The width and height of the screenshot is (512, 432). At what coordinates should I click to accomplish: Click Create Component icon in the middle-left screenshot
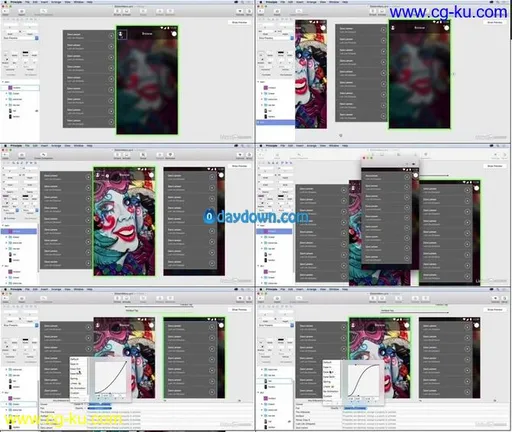pos(43,155)
